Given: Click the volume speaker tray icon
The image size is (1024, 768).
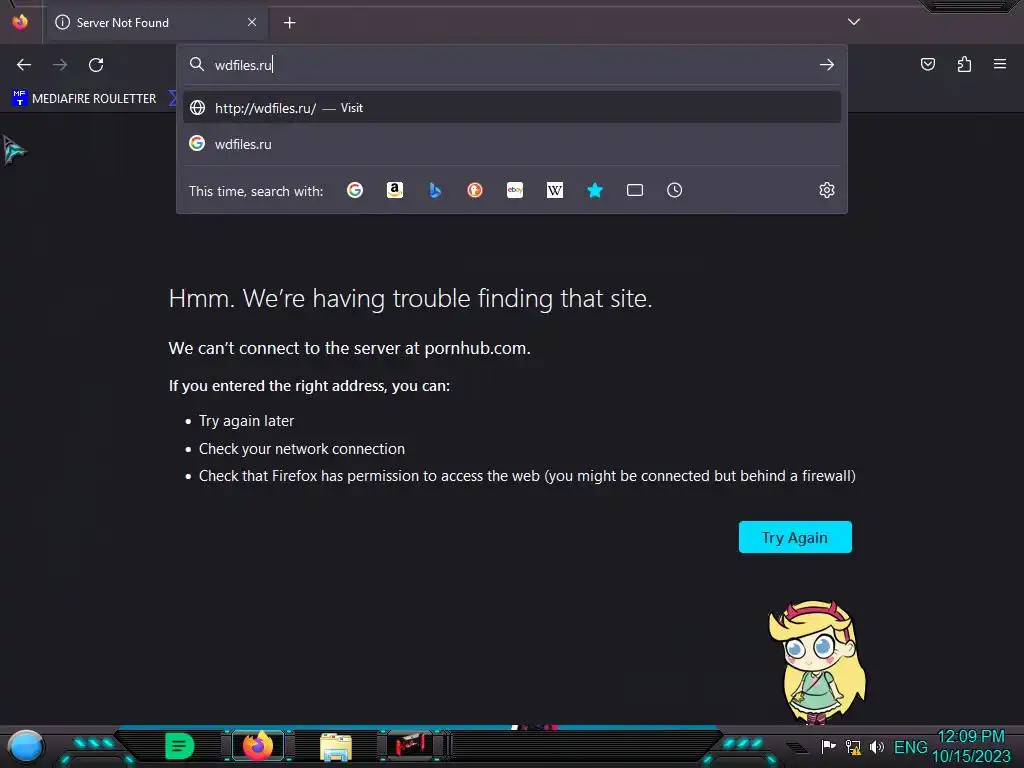Looking at the screenshot, I should click(877, 746).
